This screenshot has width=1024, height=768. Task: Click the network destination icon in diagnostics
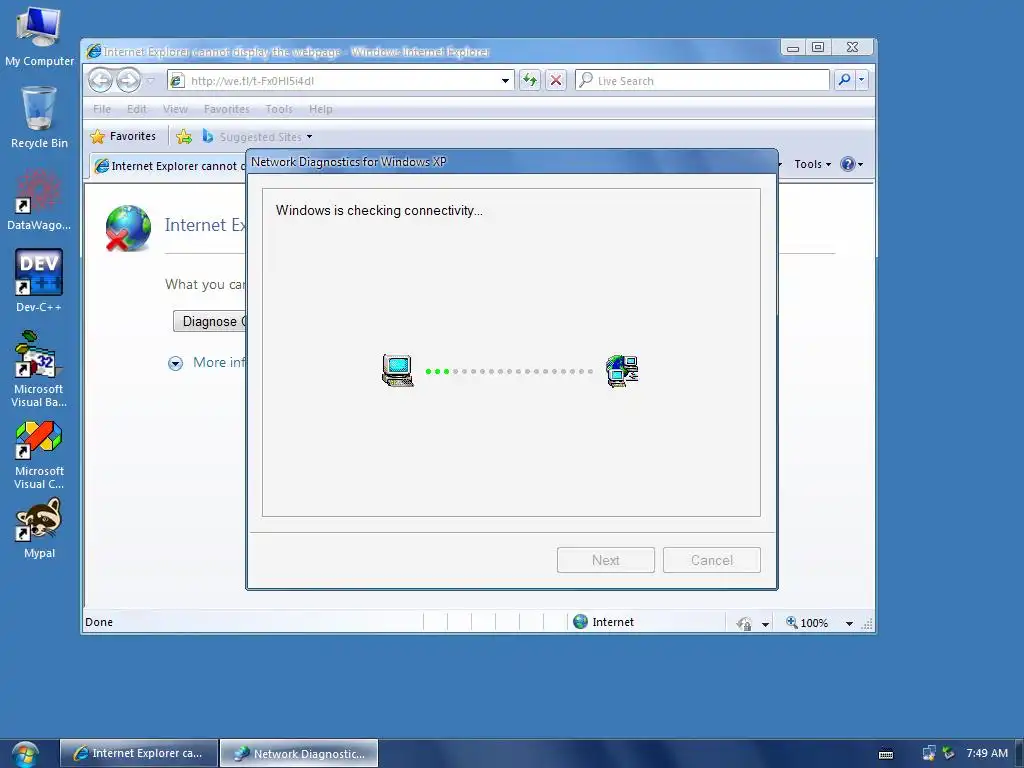622,371
